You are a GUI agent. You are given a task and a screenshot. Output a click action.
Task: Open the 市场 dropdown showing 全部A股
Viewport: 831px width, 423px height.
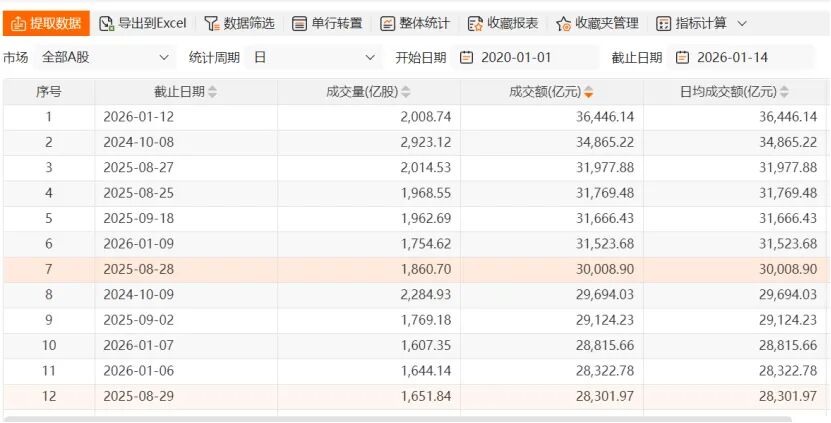106,57
